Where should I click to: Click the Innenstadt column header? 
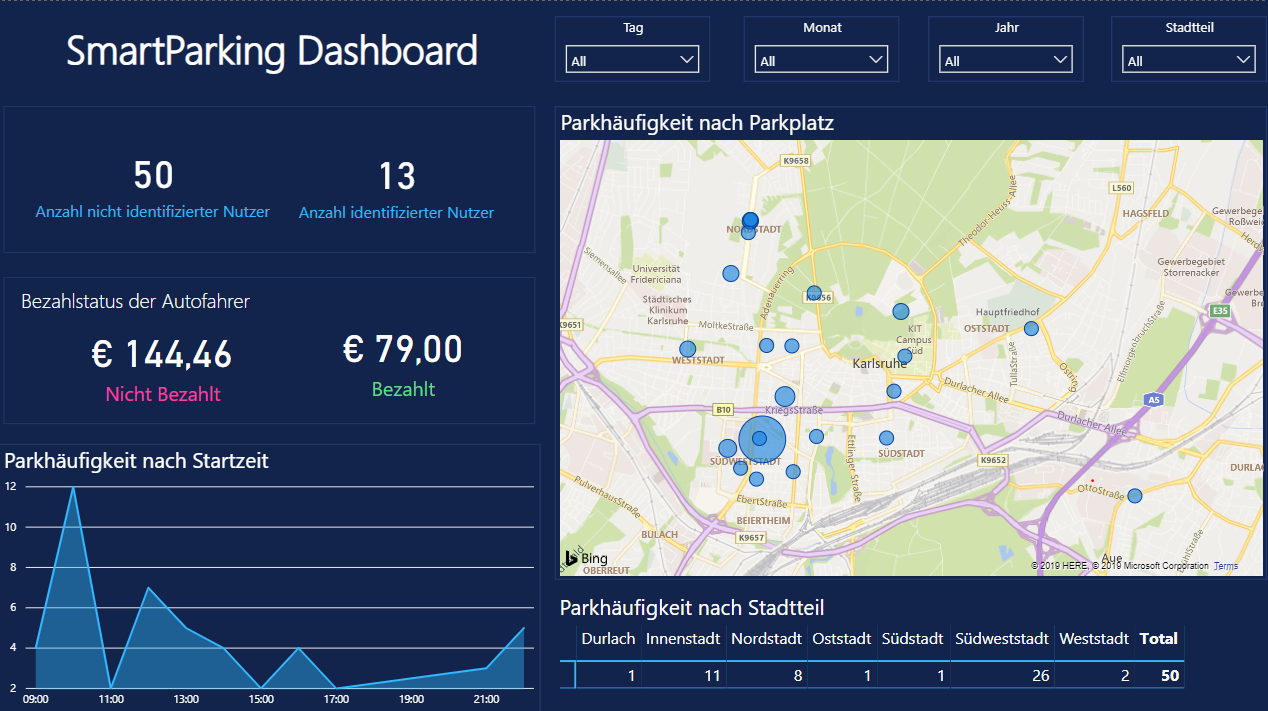[x=683, y=638]
